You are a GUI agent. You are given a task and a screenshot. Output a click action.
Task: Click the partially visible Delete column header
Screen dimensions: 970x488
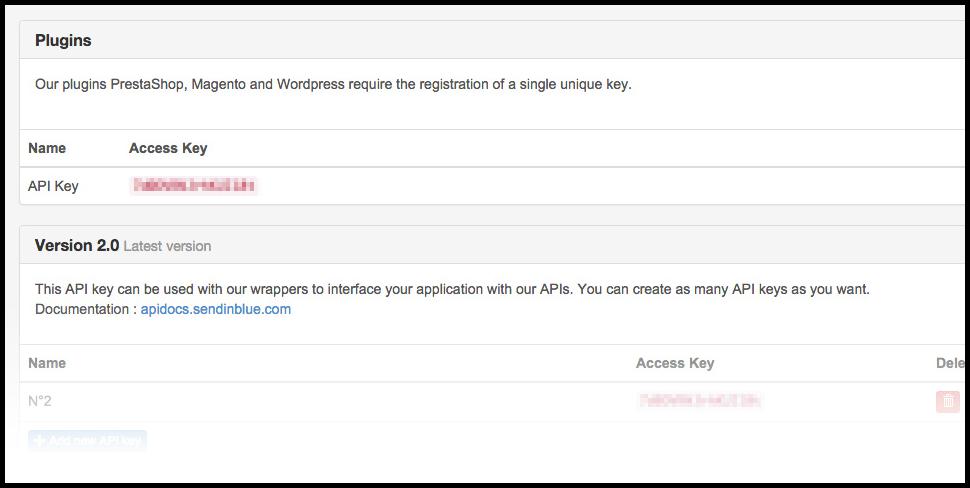(x=948, y=363)
